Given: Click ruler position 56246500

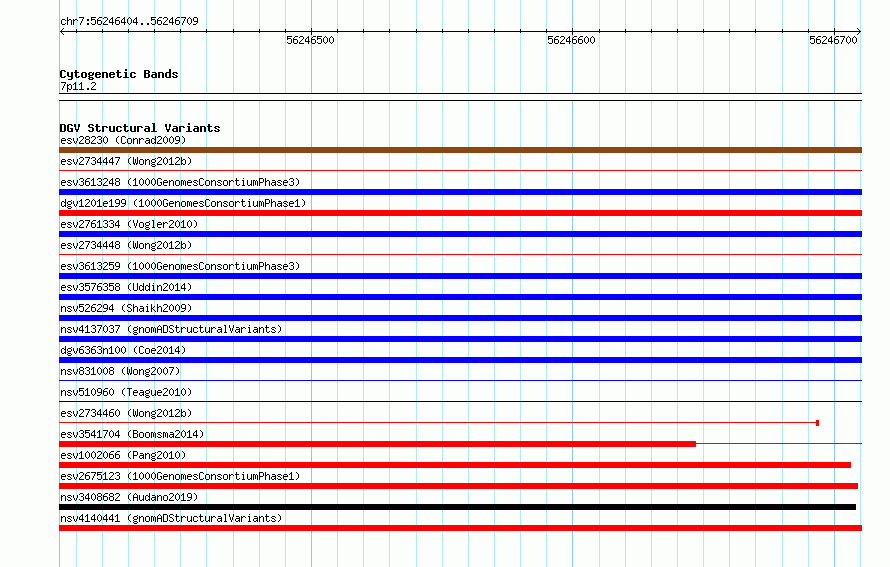Looking at the screenshot, I should [x=310, y=40].
